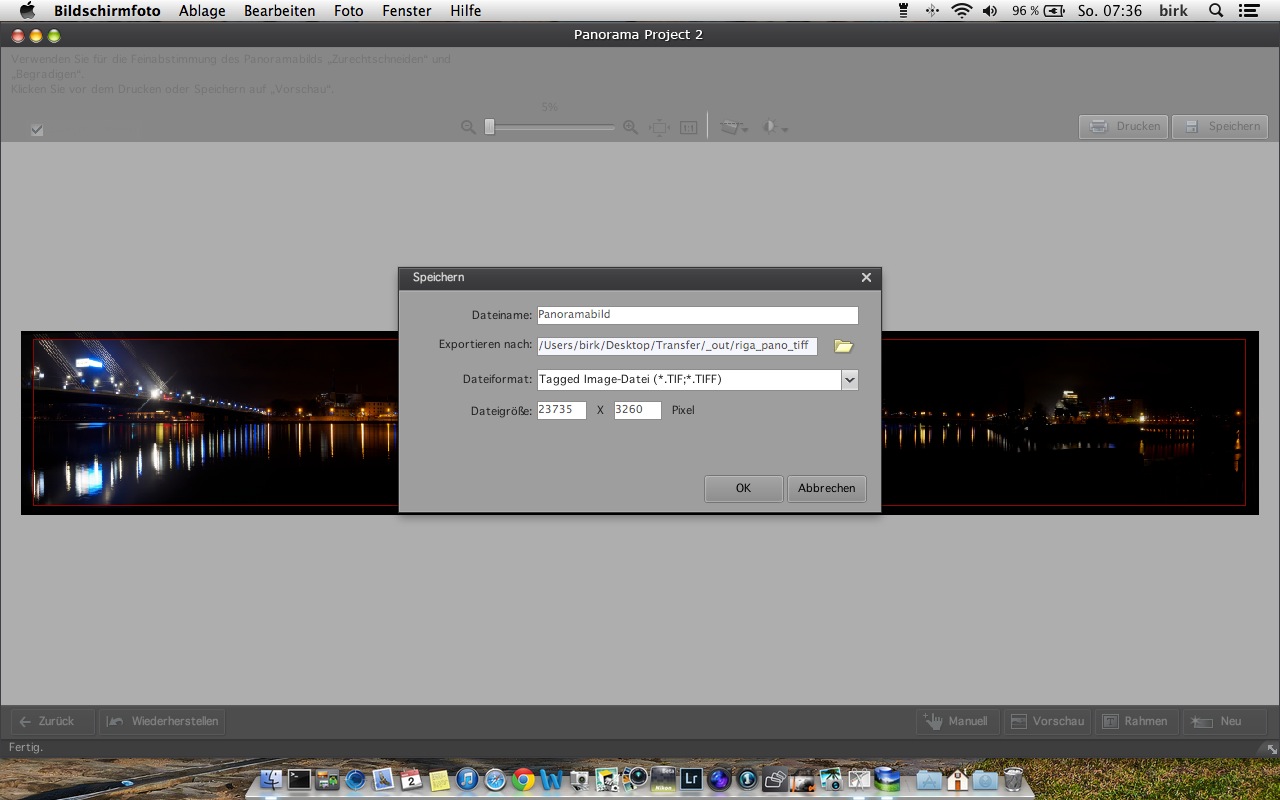Open Lightroom (Lr) from the Dock
1280x800 pixels.
(691, 779)
